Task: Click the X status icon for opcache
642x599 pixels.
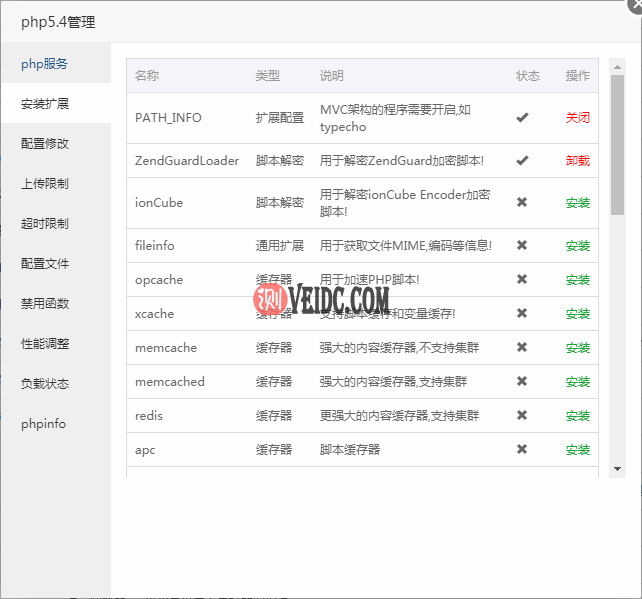Action: coord(522,280)
